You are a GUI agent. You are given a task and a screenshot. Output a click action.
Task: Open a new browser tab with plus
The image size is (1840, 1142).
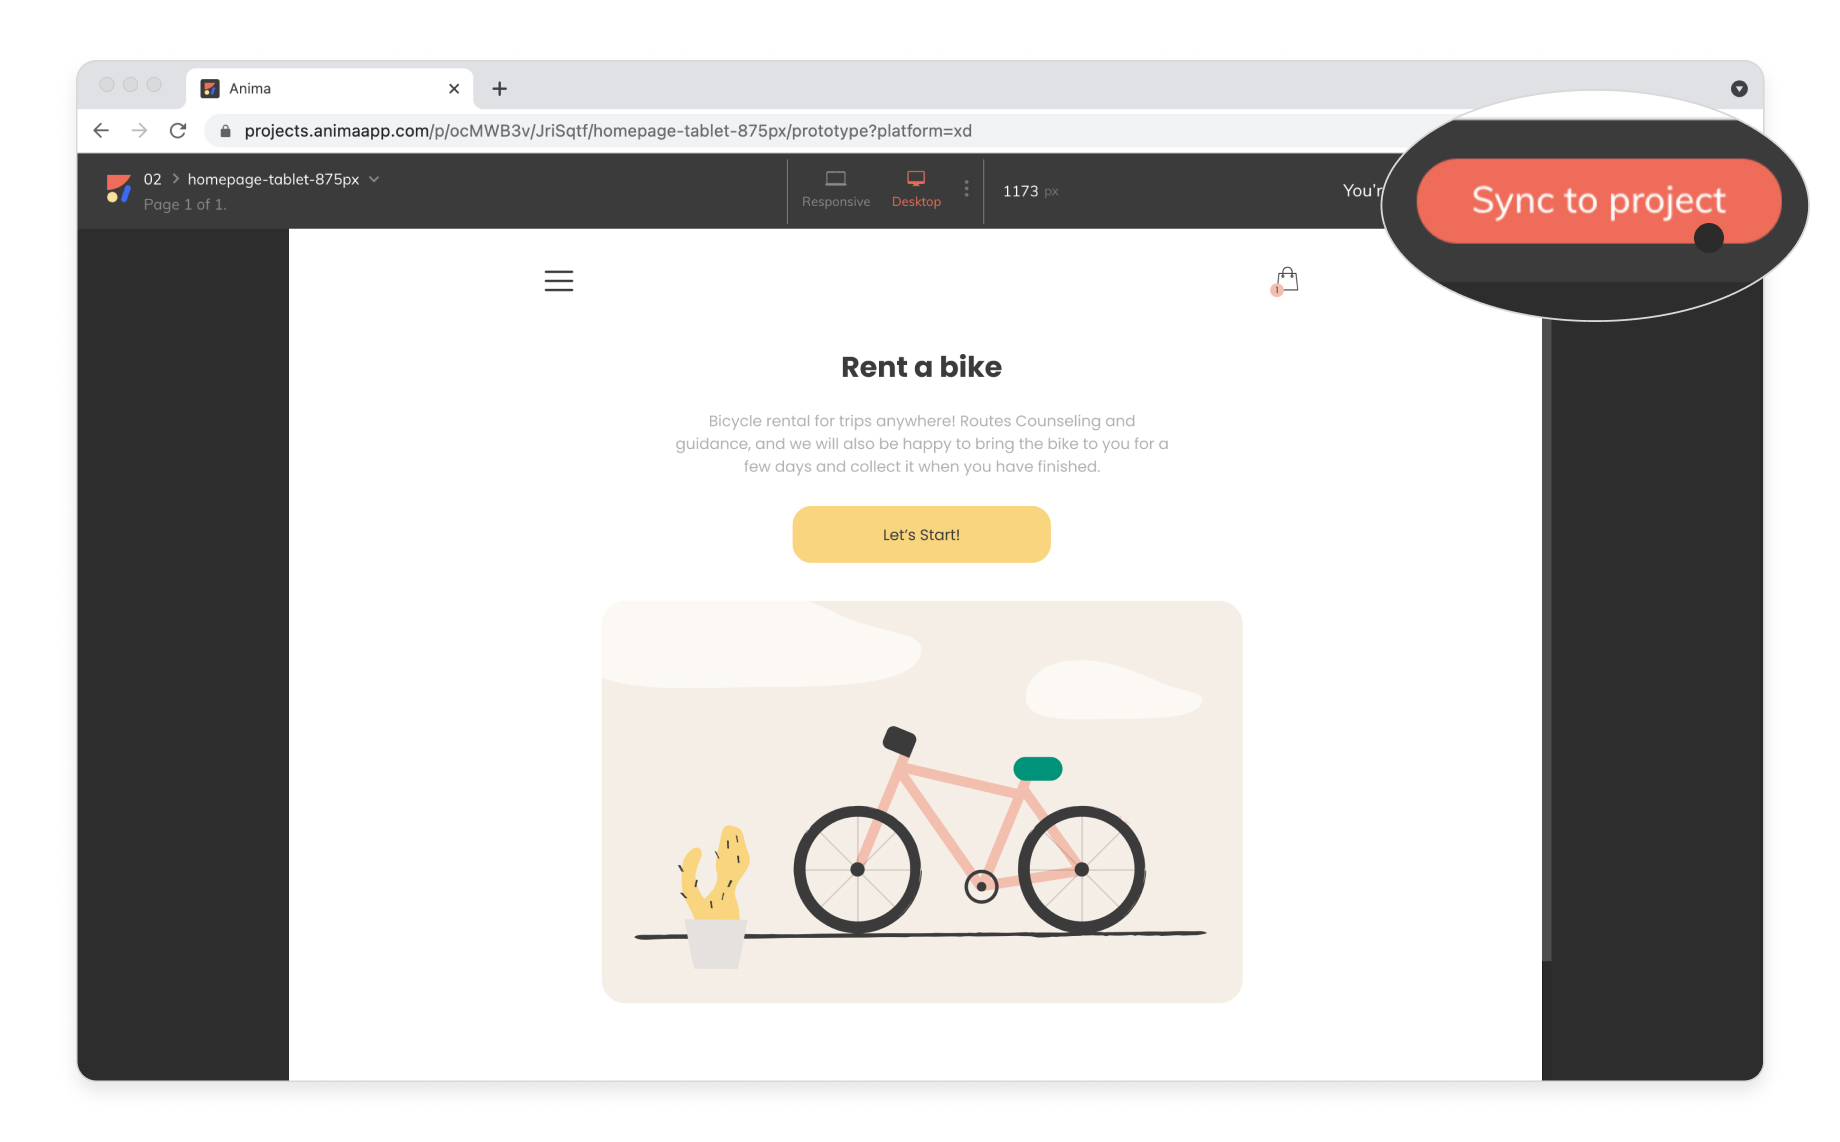point(500,89)
